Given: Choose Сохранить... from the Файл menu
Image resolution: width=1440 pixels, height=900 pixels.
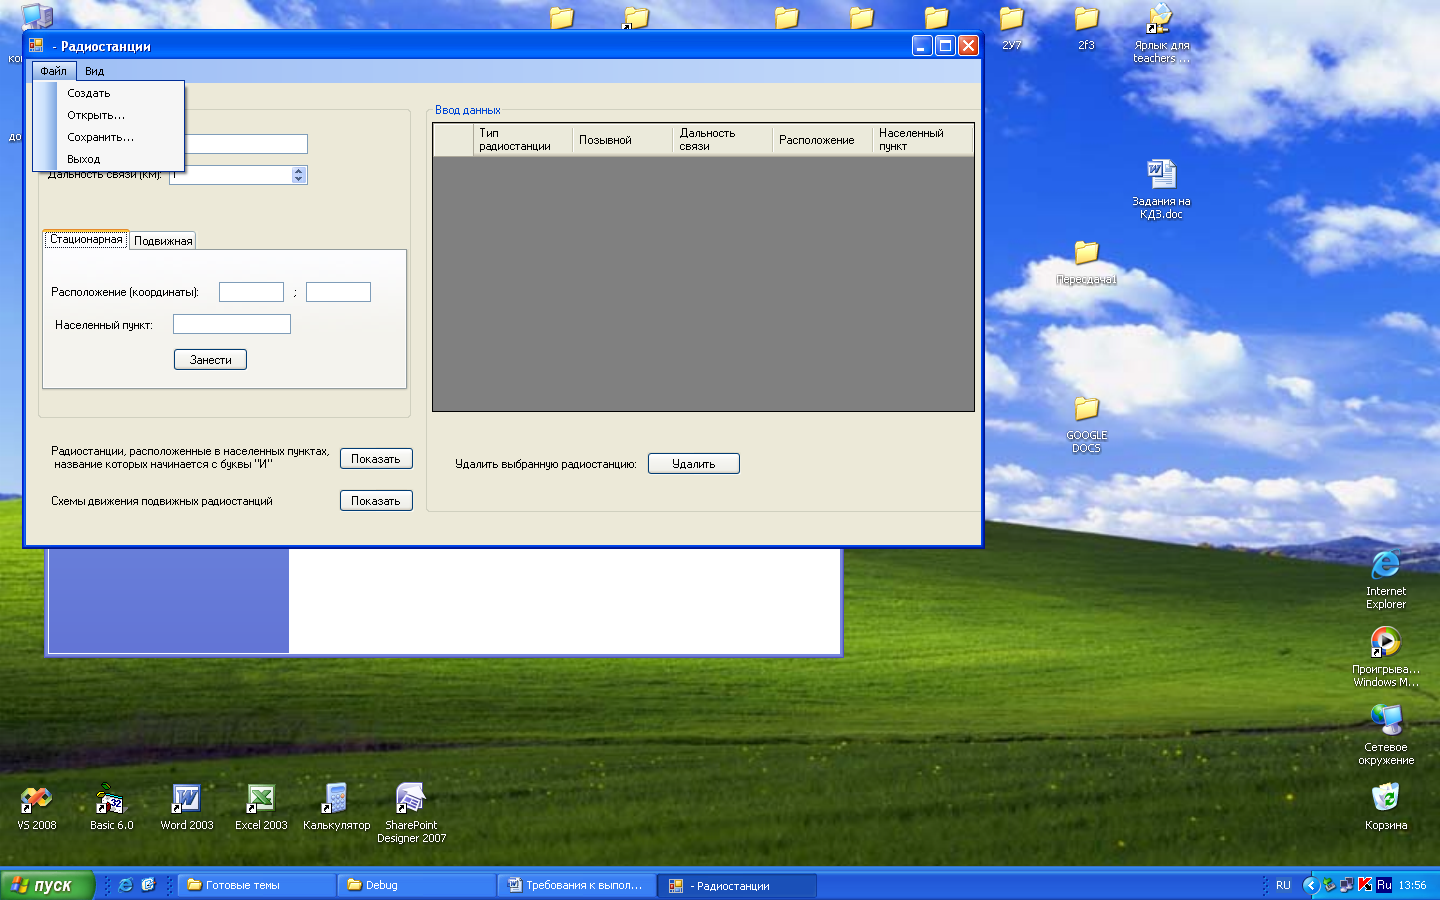Looking at the screenshot, I should 109,137.
